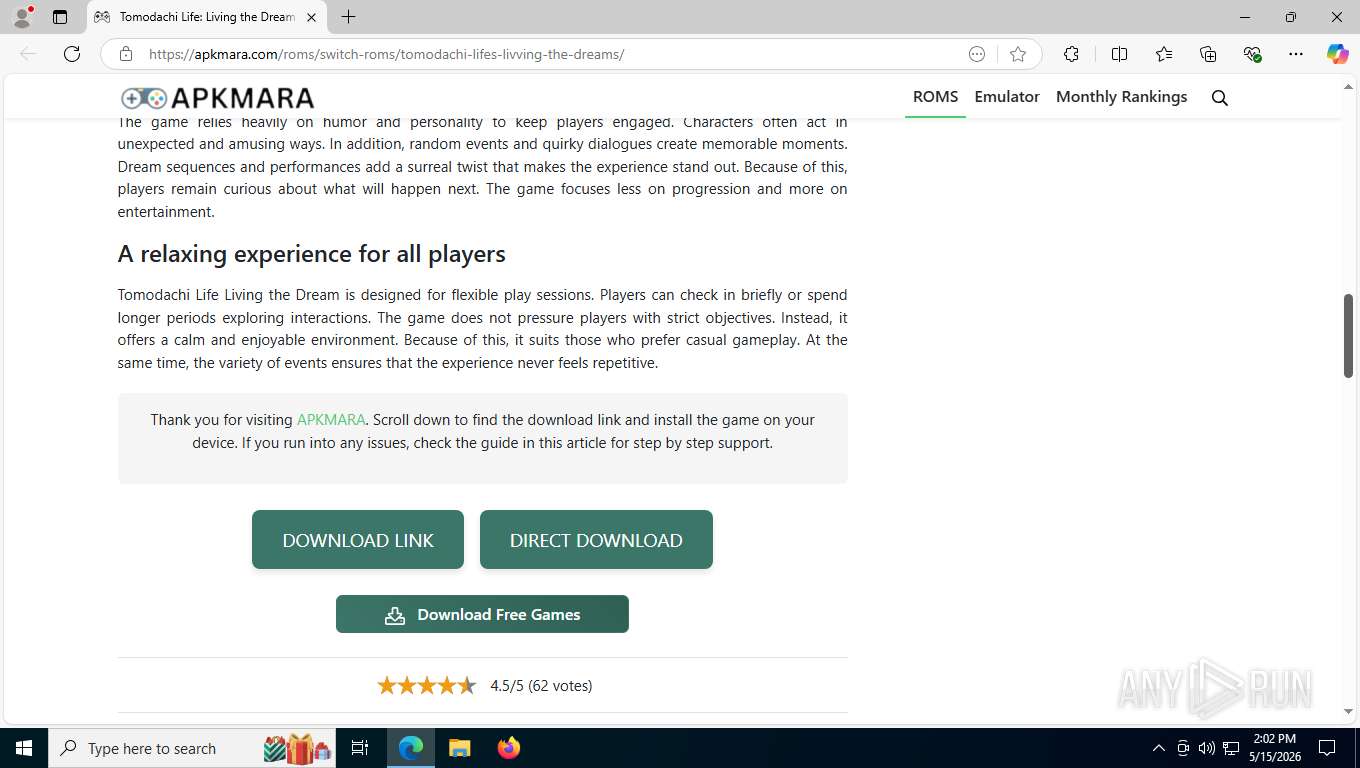Image resolution: width=1360 pixels, height=768 pixels.
Task: Open the Collections icon
Action: click(x=1208, y=54)
